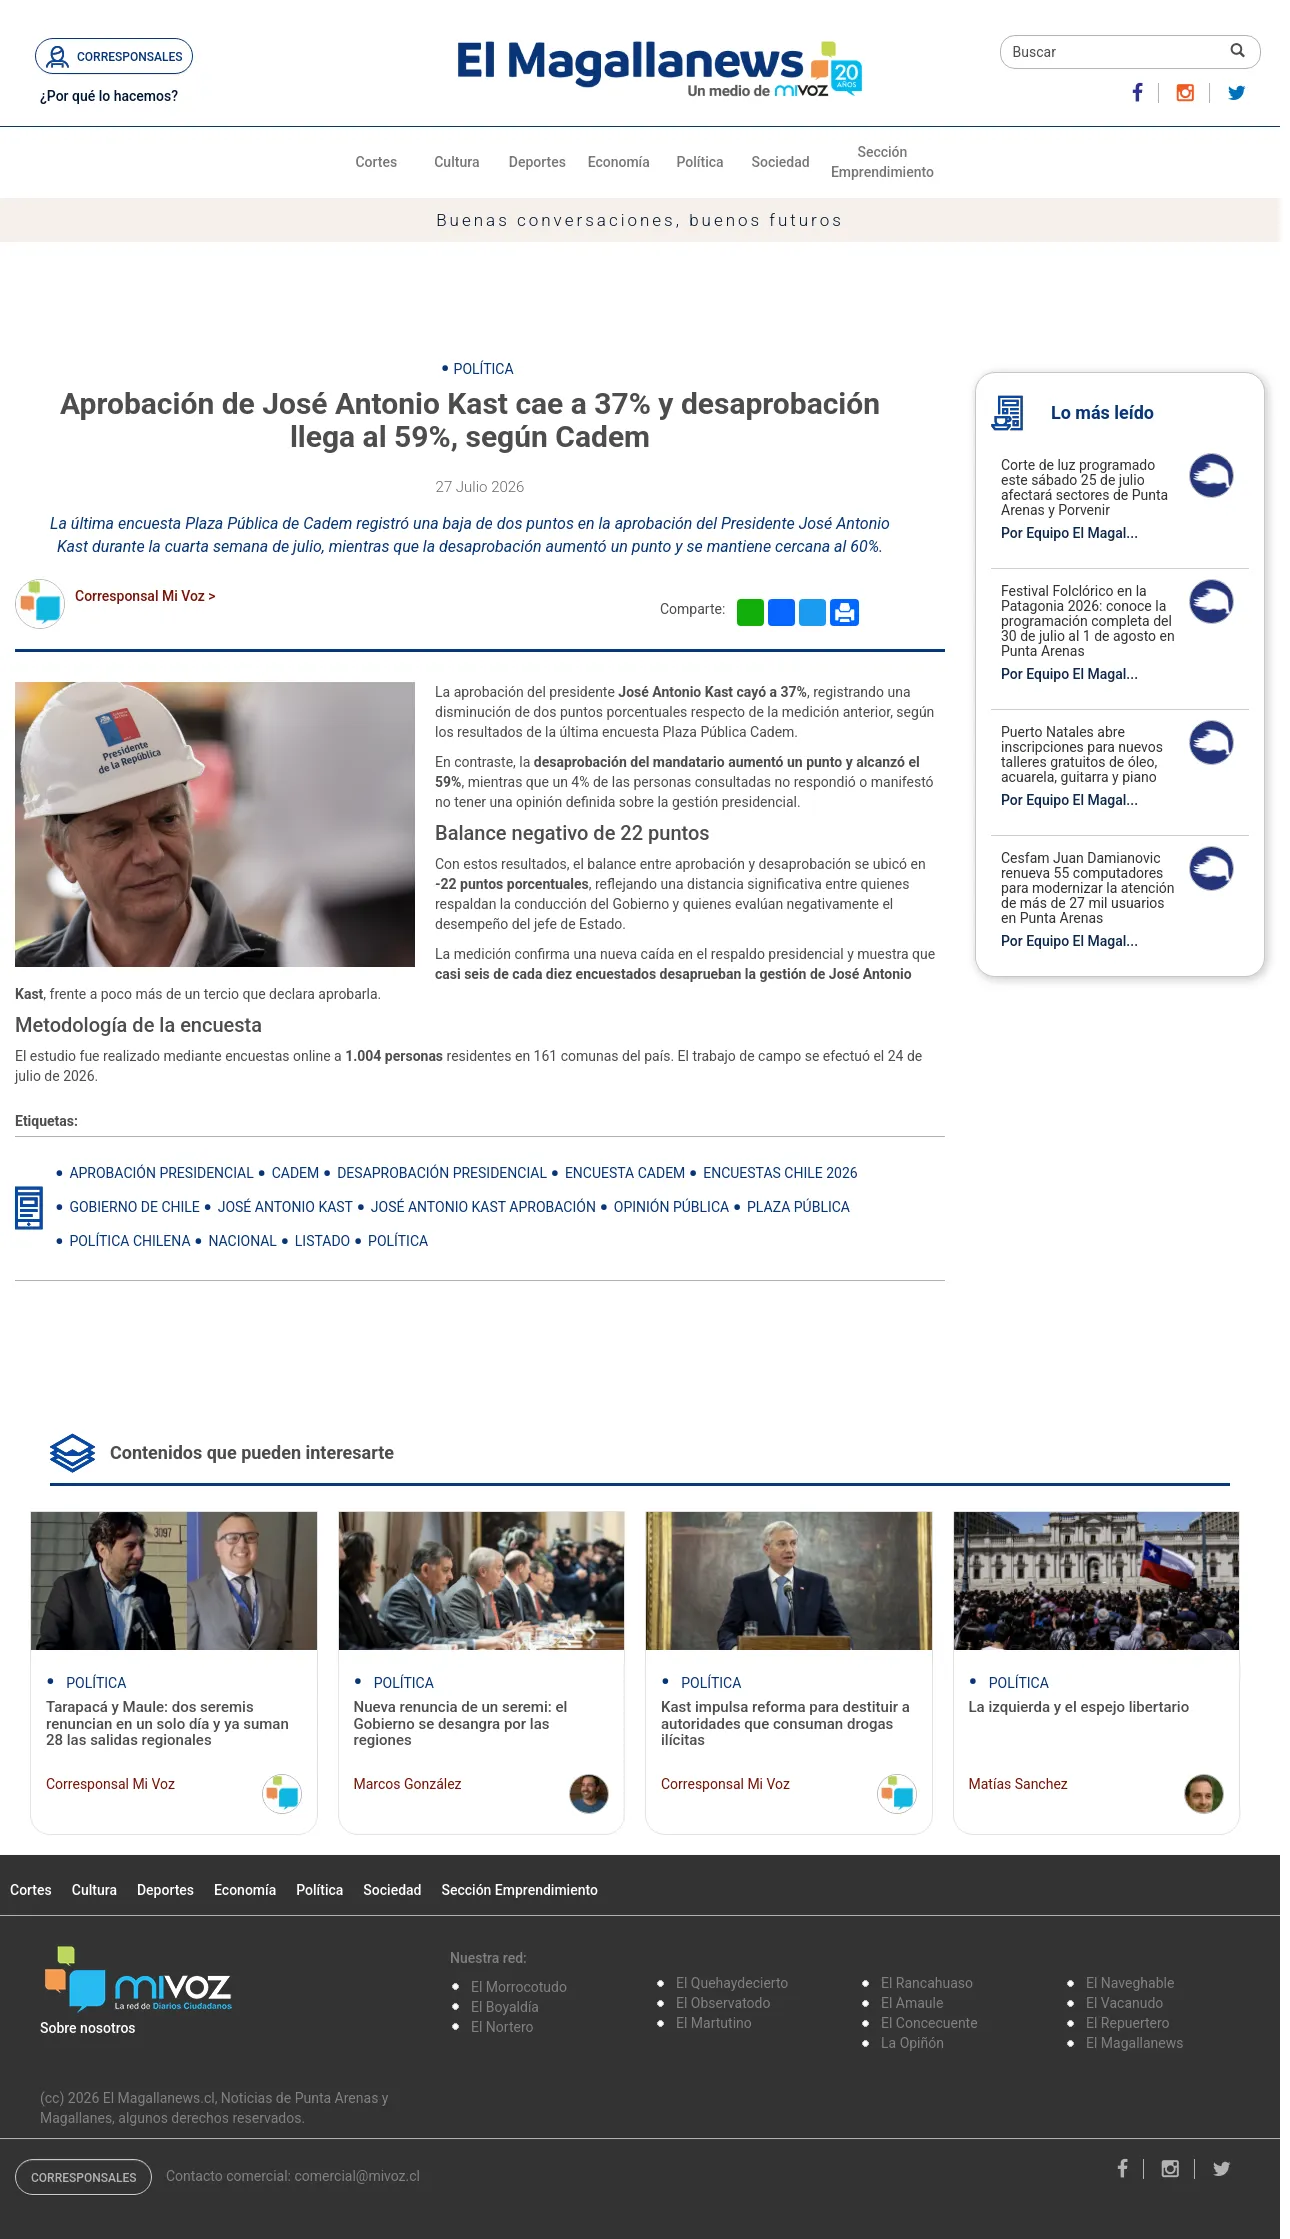Screen dimensions: 1290x2239
Task: Click the round icon beside the Cesfam Juan Damianovic story
Action: point(1211,869)
